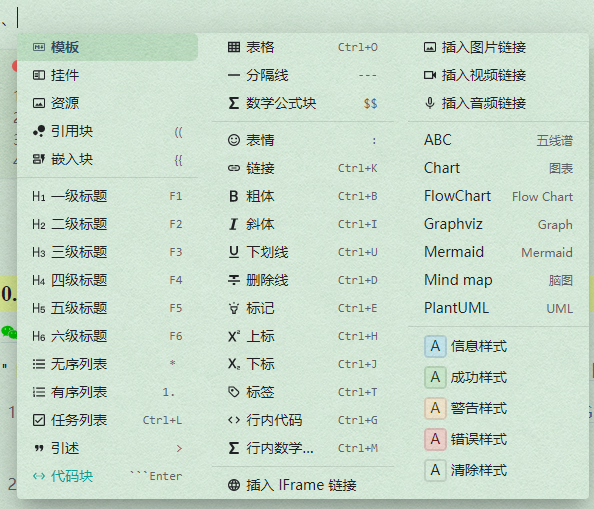Apply 清除样式 clear swatch
This screenshot has width=594, height=509.
tap(435, 471)
